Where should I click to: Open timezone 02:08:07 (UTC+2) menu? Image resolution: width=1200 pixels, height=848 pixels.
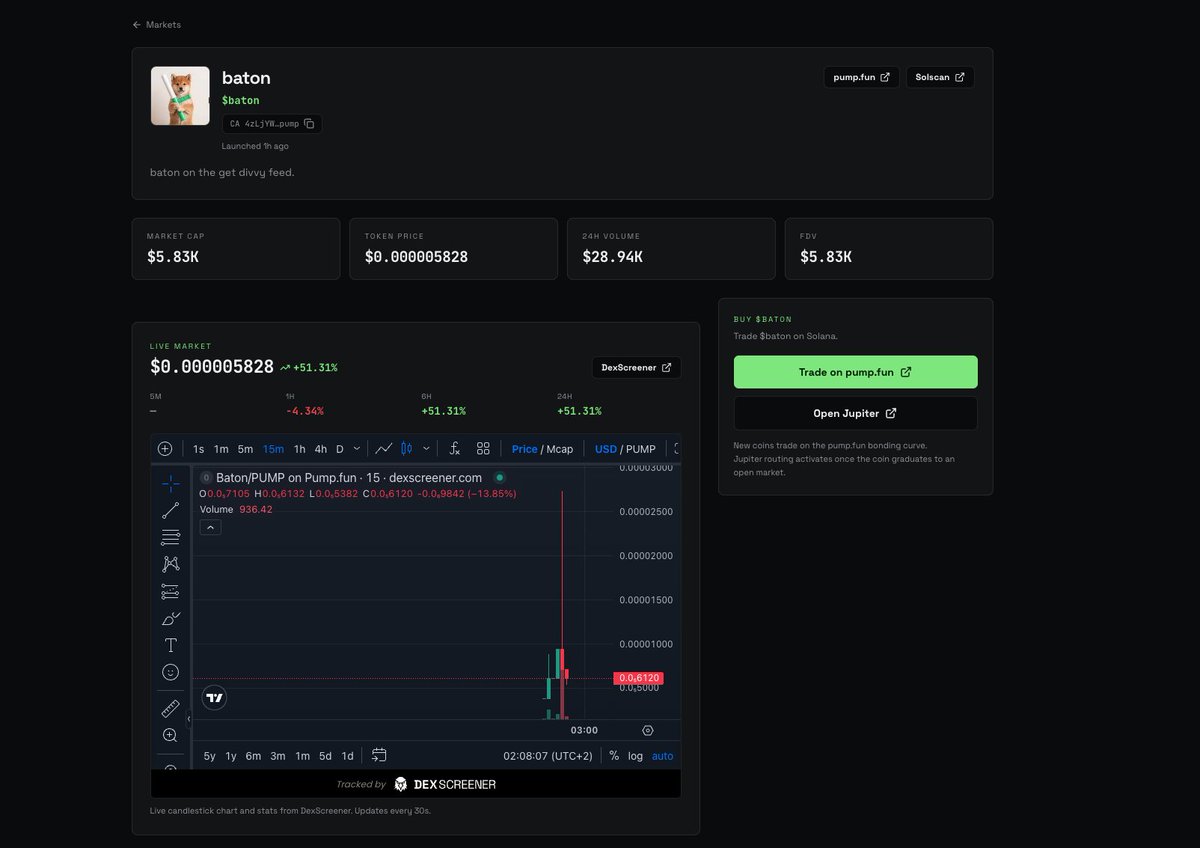[x=548, y=756]
